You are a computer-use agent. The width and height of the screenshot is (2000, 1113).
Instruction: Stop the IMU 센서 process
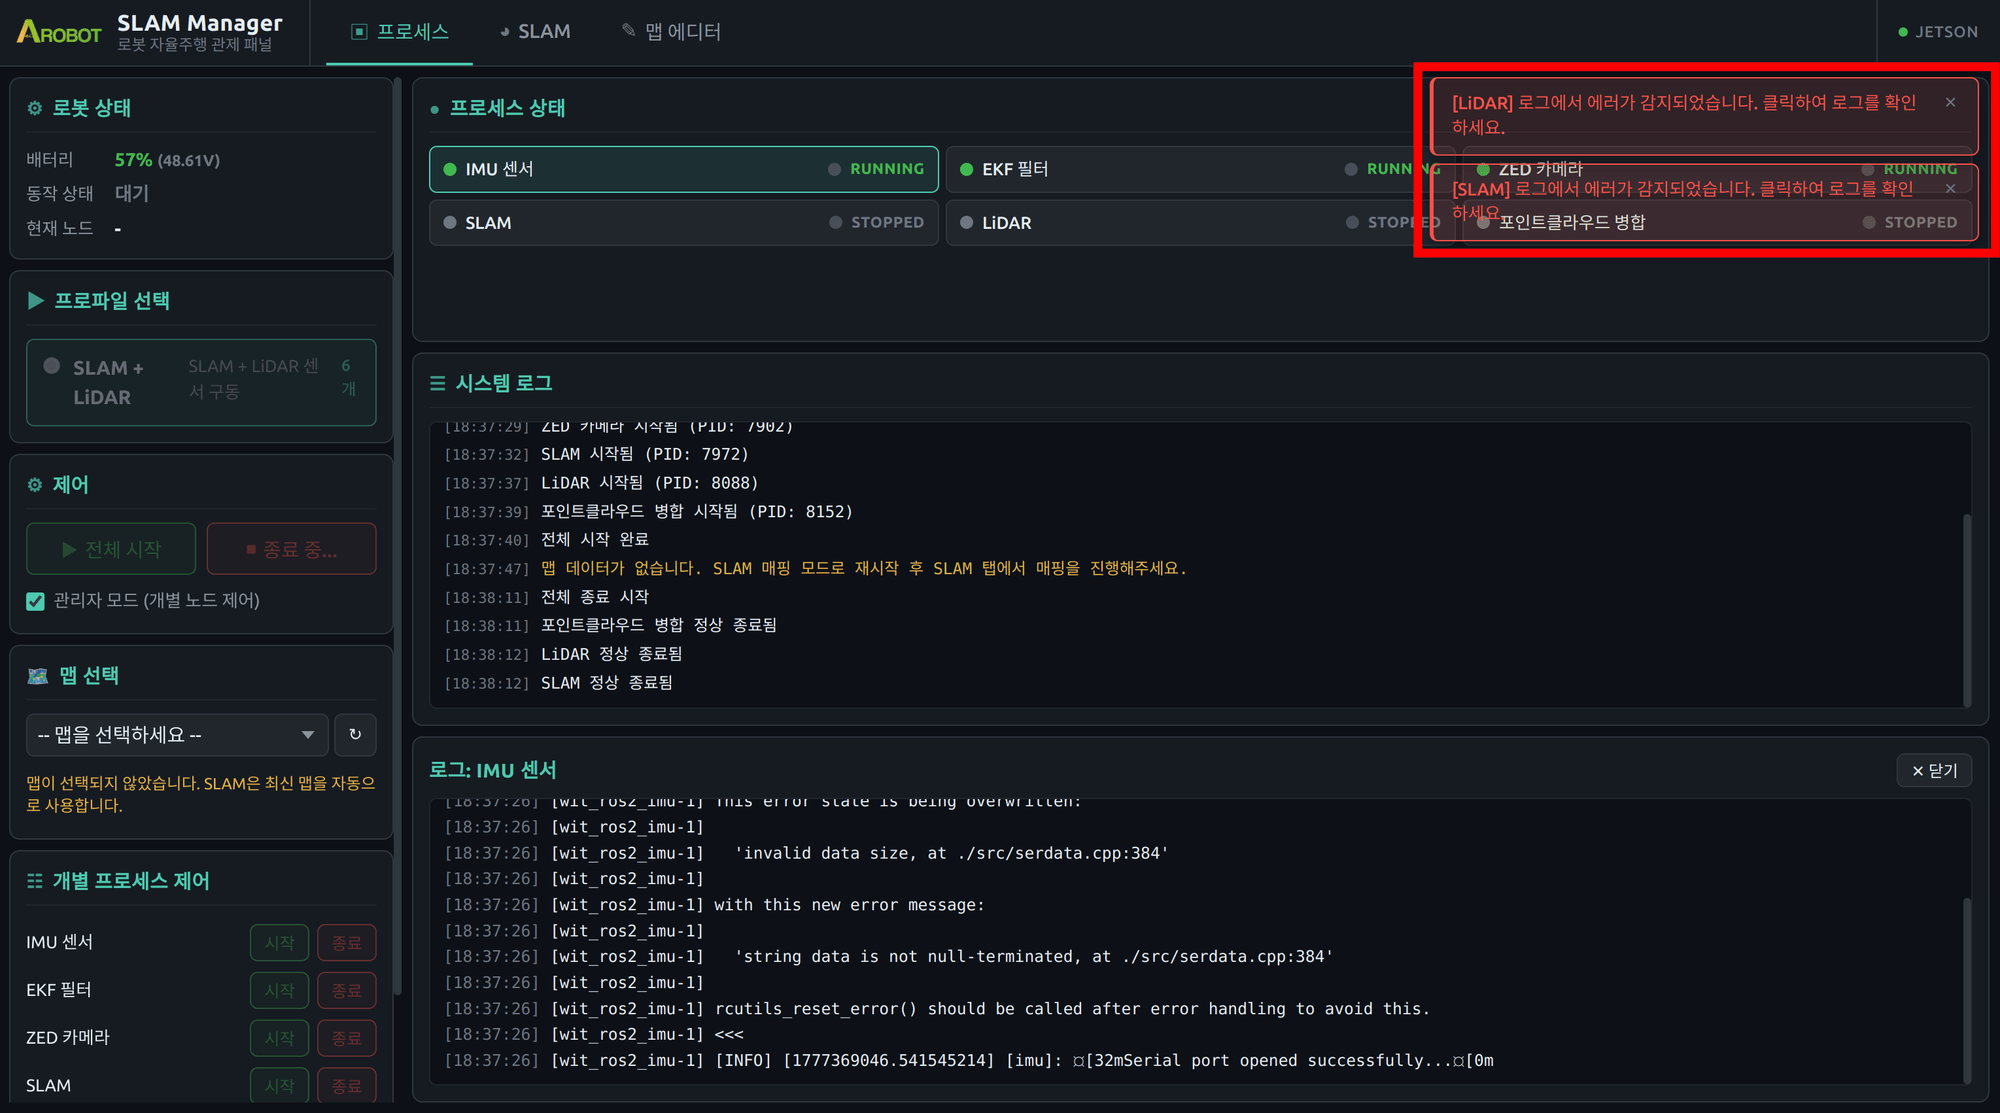click(x=347, y=943)
